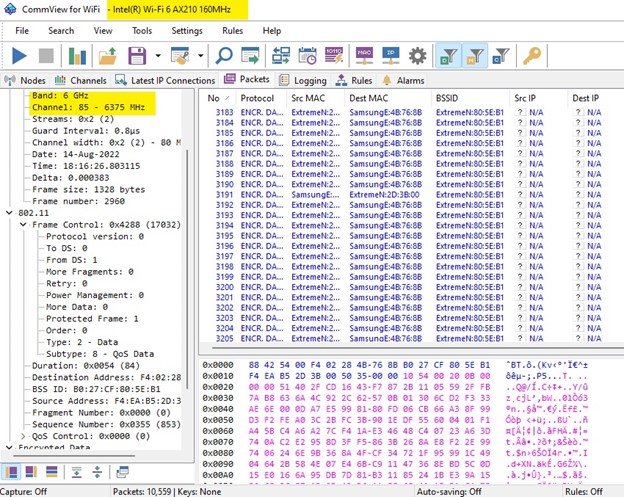This screenshot has width=624, height=497.
Task: Open the save icon dropdown arrow
Action: click(158, 56)
